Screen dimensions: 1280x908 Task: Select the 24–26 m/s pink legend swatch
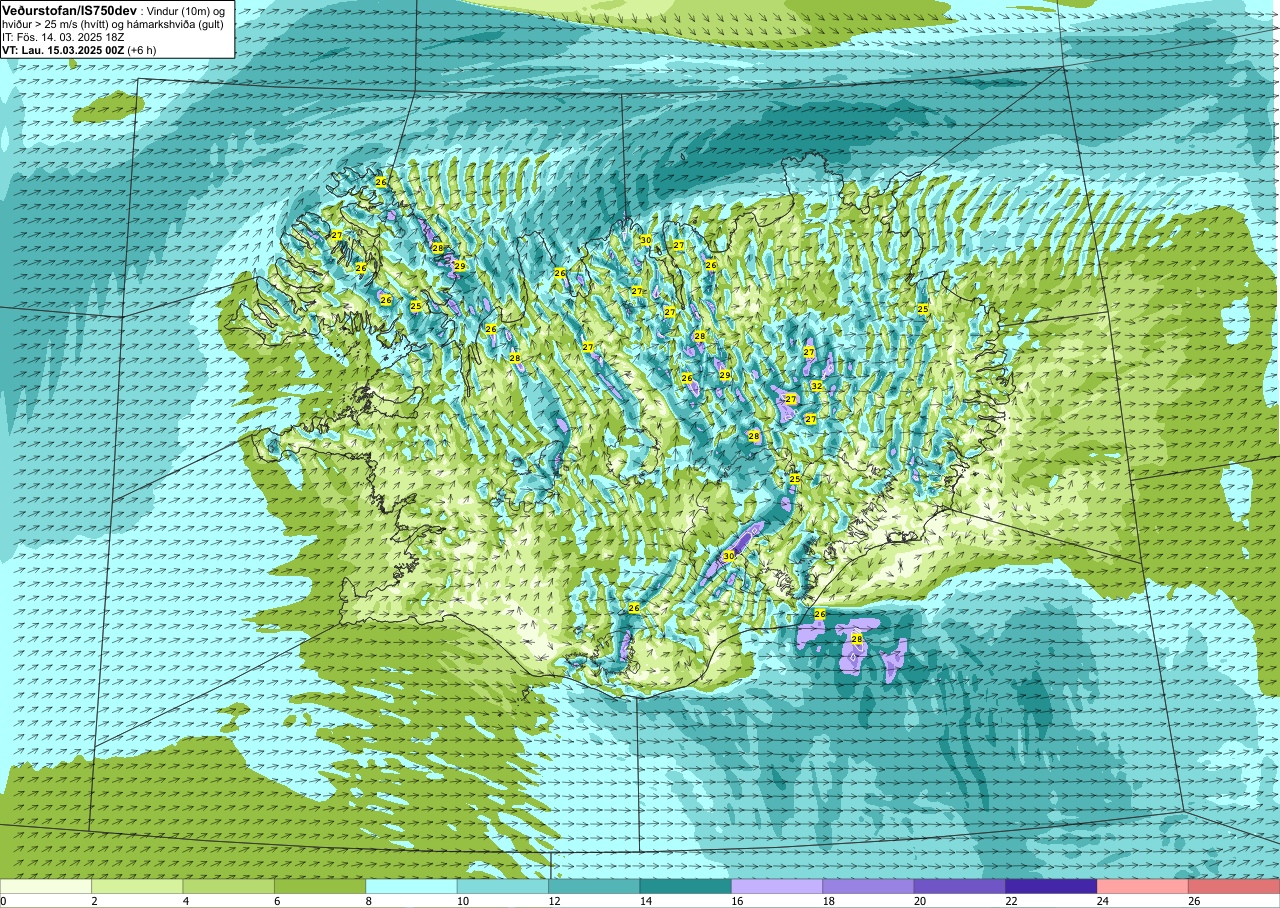[x=1142, y=886]
